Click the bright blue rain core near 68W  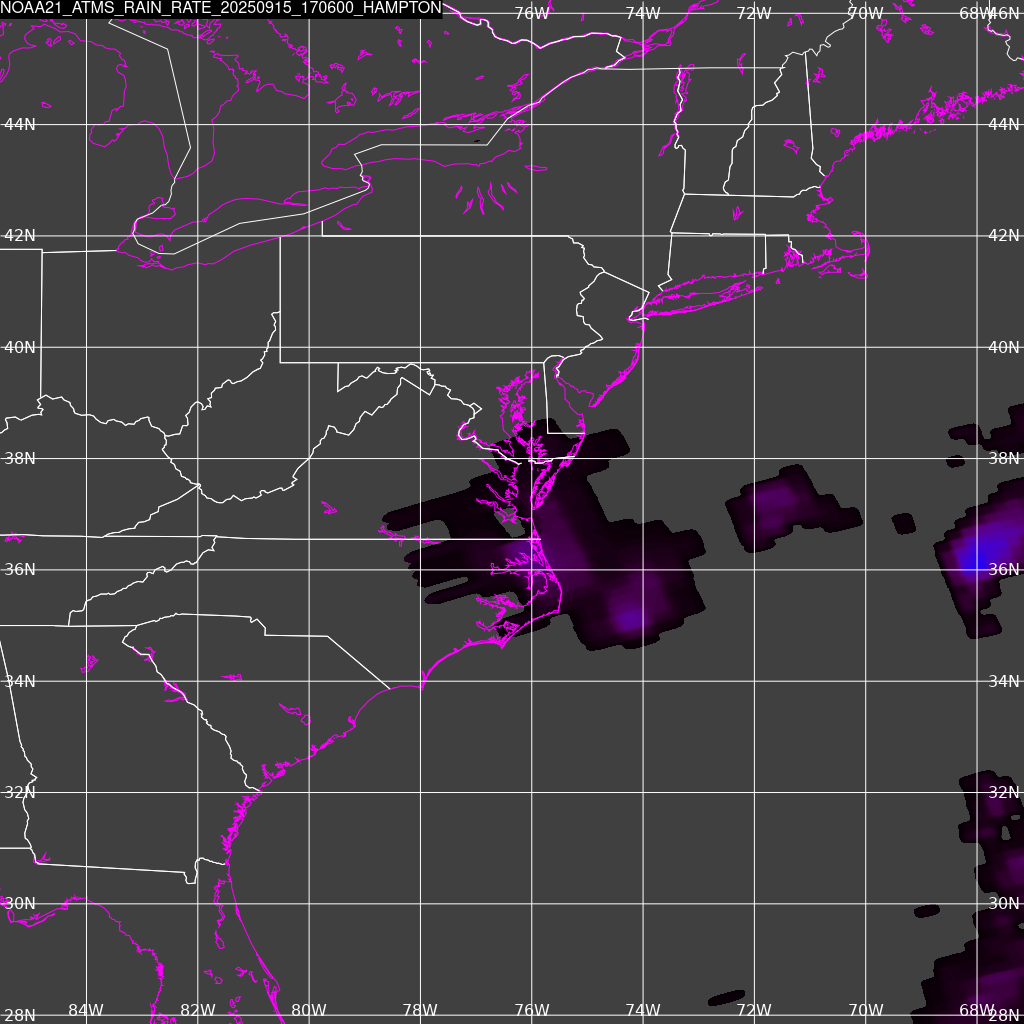(978, 559)
